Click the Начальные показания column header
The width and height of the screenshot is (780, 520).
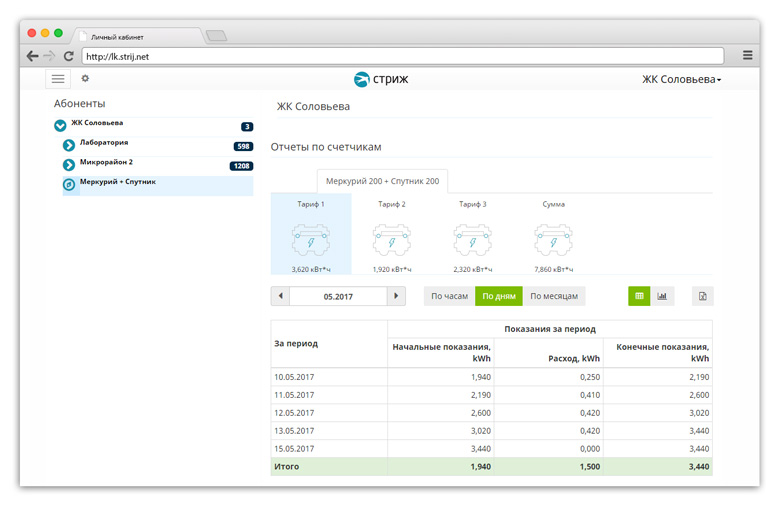[x=441, y=353]
